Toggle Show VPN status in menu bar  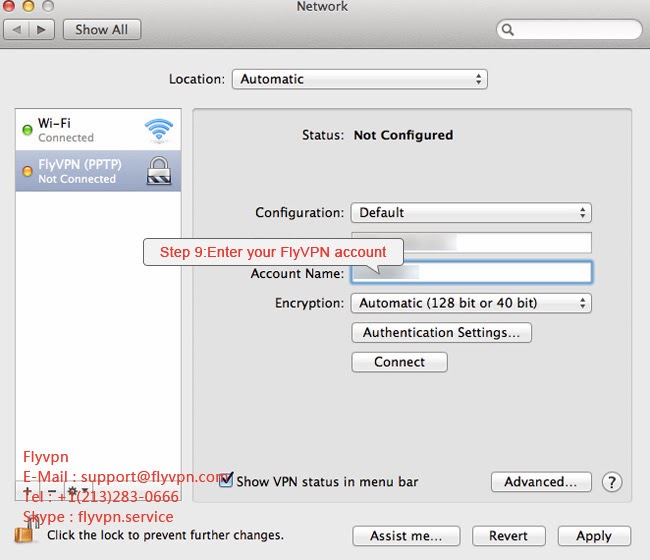click(x=226, y=480)
